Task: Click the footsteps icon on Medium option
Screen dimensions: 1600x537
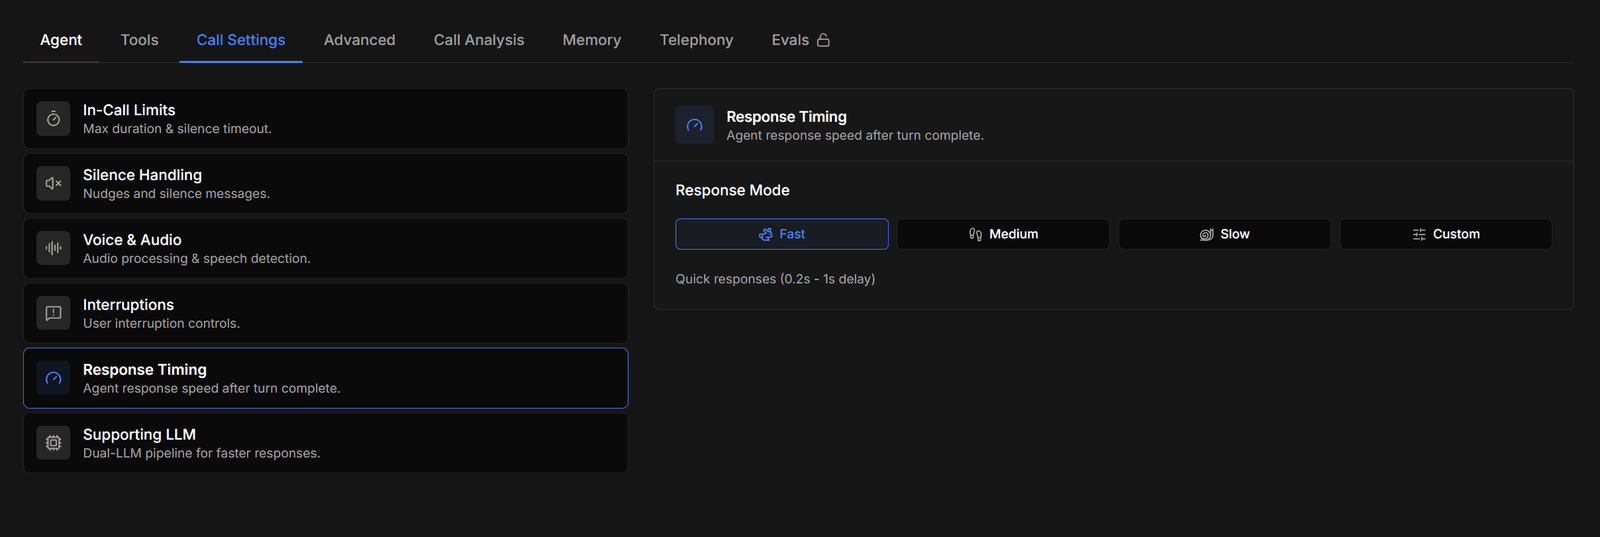Action: [975, 234]
